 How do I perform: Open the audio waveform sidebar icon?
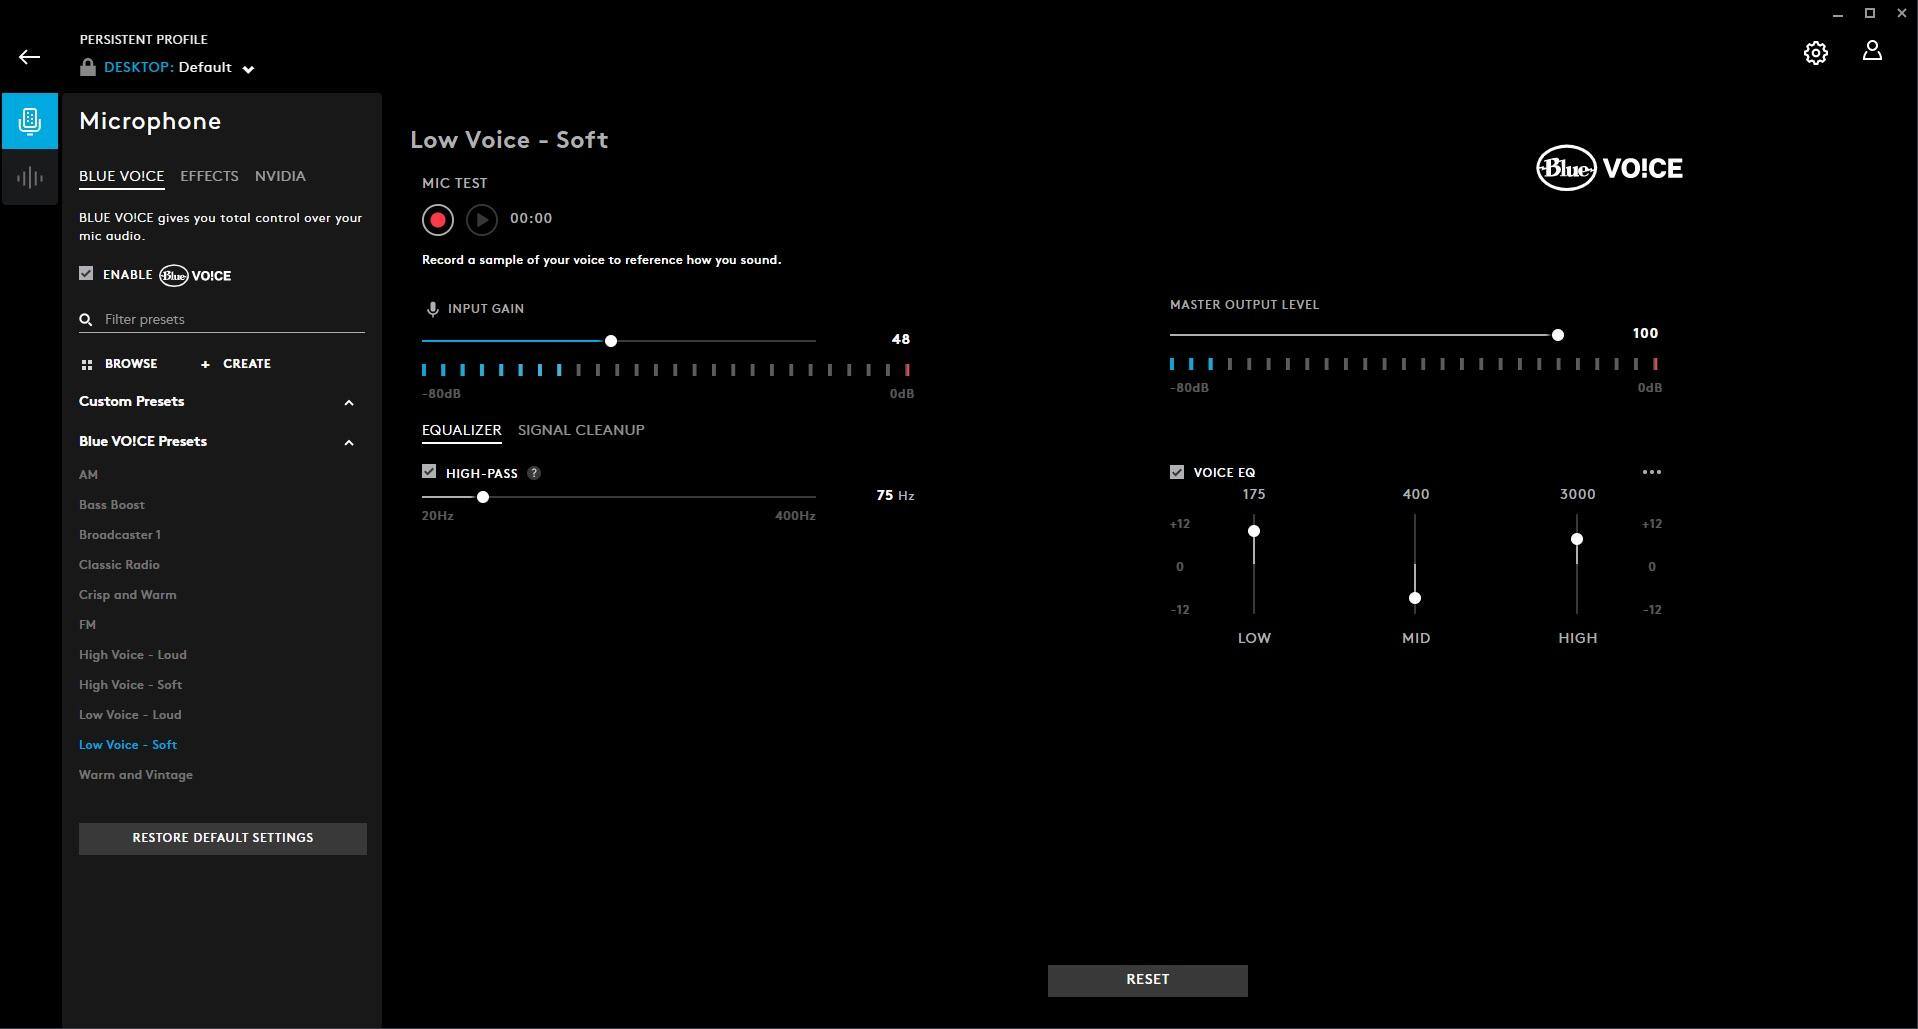point(30,178)
